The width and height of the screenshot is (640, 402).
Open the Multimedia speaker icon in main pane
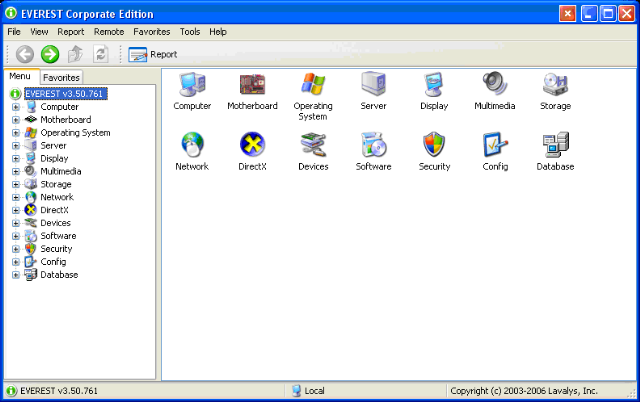click(494, 84)
